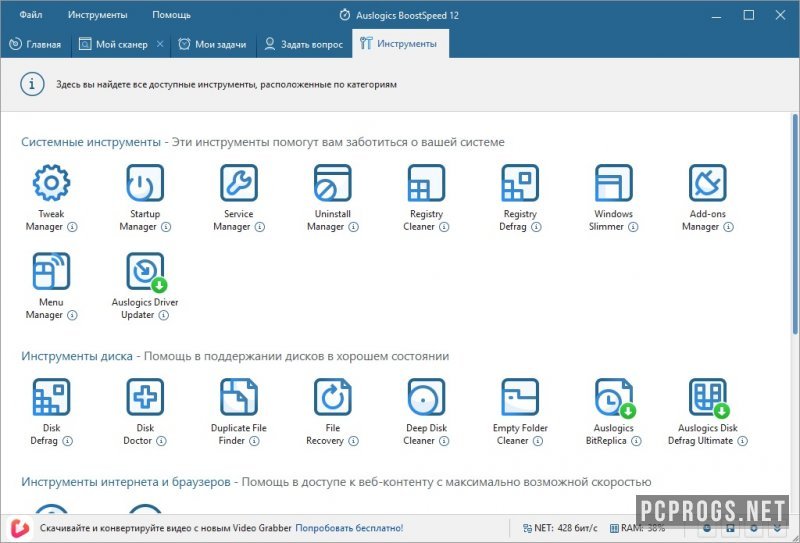
Task: Open the Файл menu
Action: tap(31, 15)
